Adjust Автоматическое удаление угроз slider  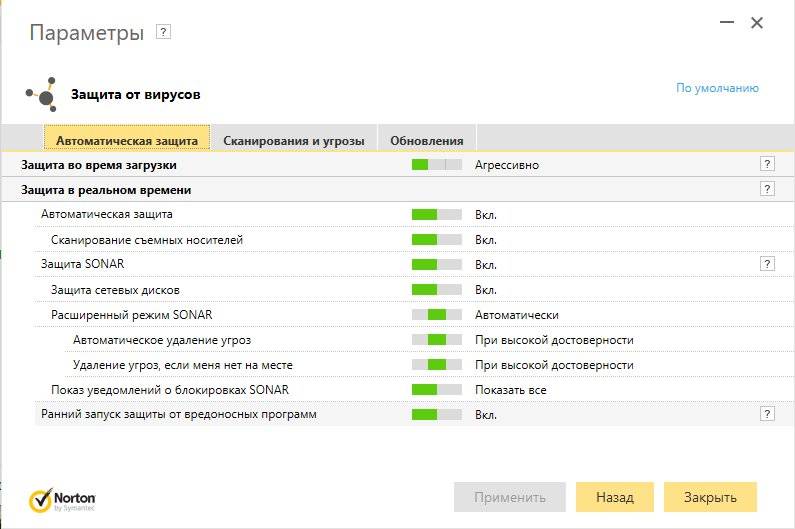[x=437, y=339]
